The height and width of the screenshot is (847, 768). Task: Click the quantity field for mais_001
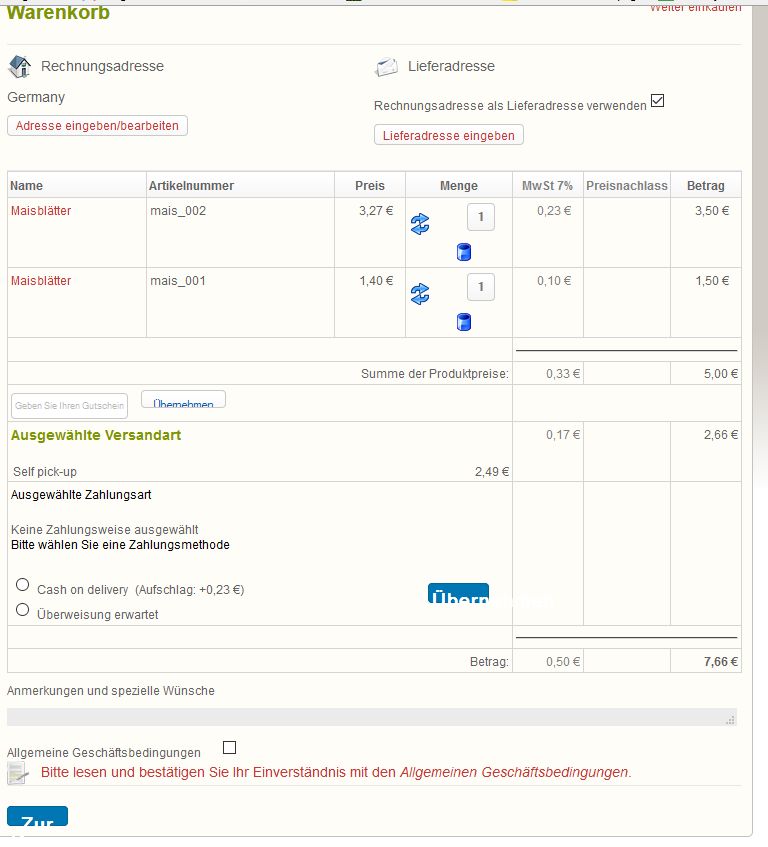(x=481, y=287)
